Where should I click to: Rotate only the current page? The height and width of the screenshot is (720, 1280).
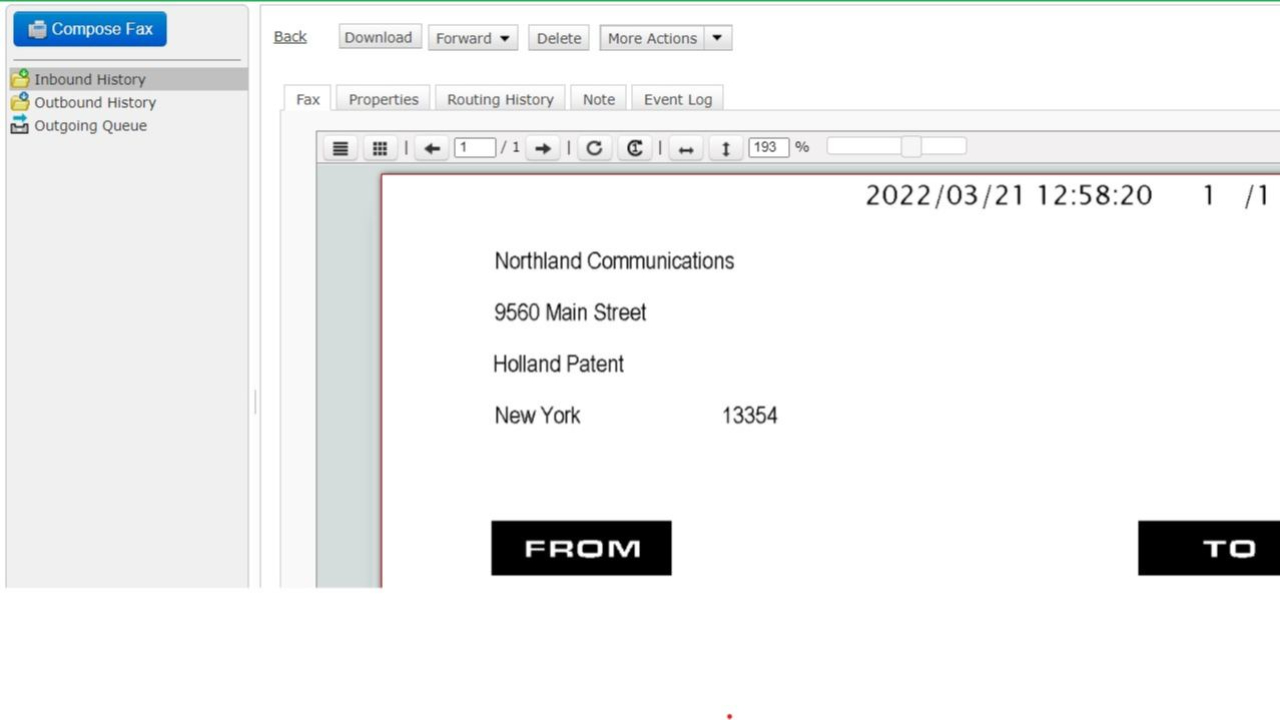634,148
